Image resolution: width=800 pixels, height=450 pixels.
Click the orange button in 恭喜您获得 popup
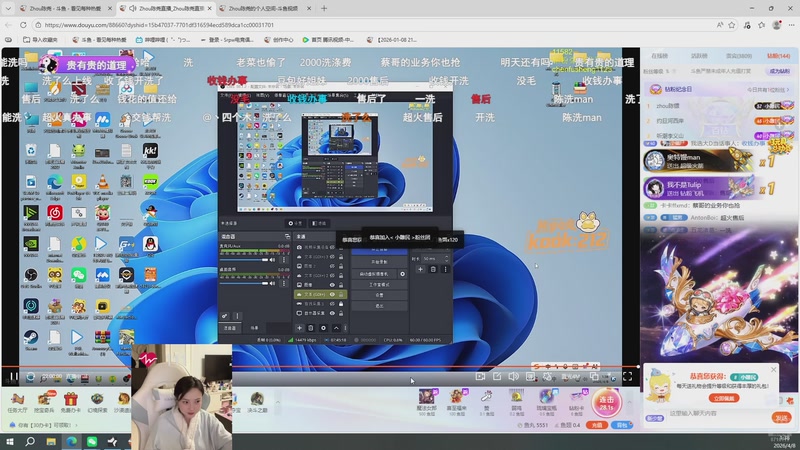(x=723, y=398)
